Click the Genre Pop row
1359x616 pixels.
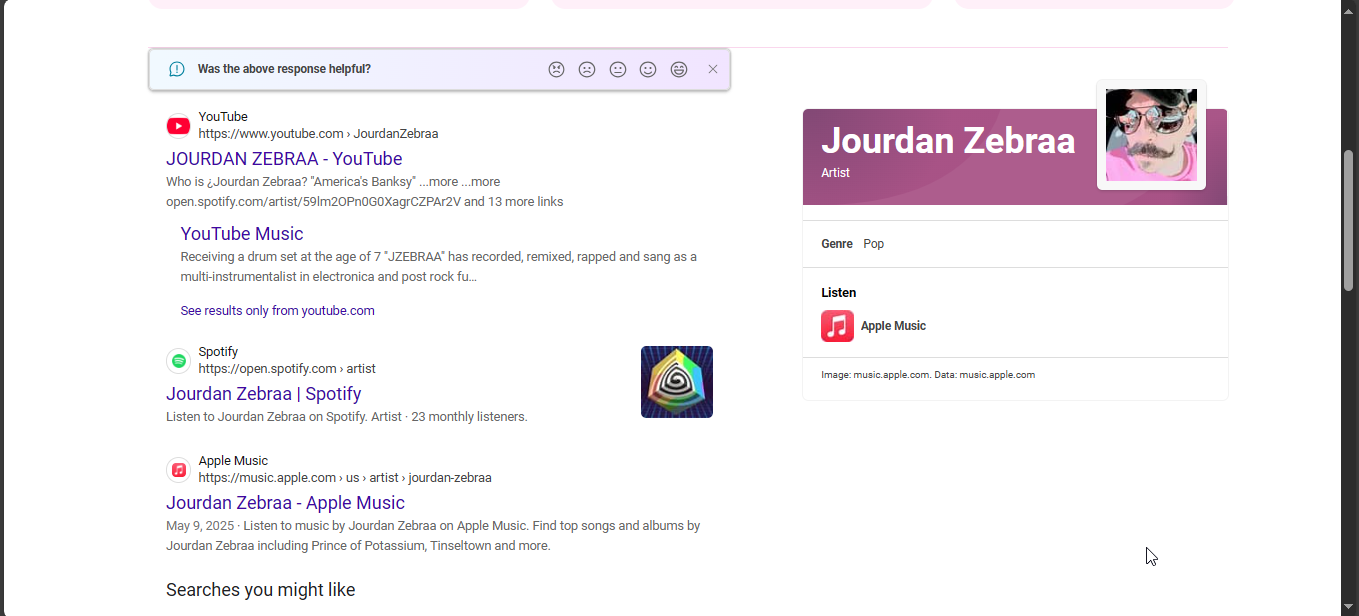tap(1015, 244)
